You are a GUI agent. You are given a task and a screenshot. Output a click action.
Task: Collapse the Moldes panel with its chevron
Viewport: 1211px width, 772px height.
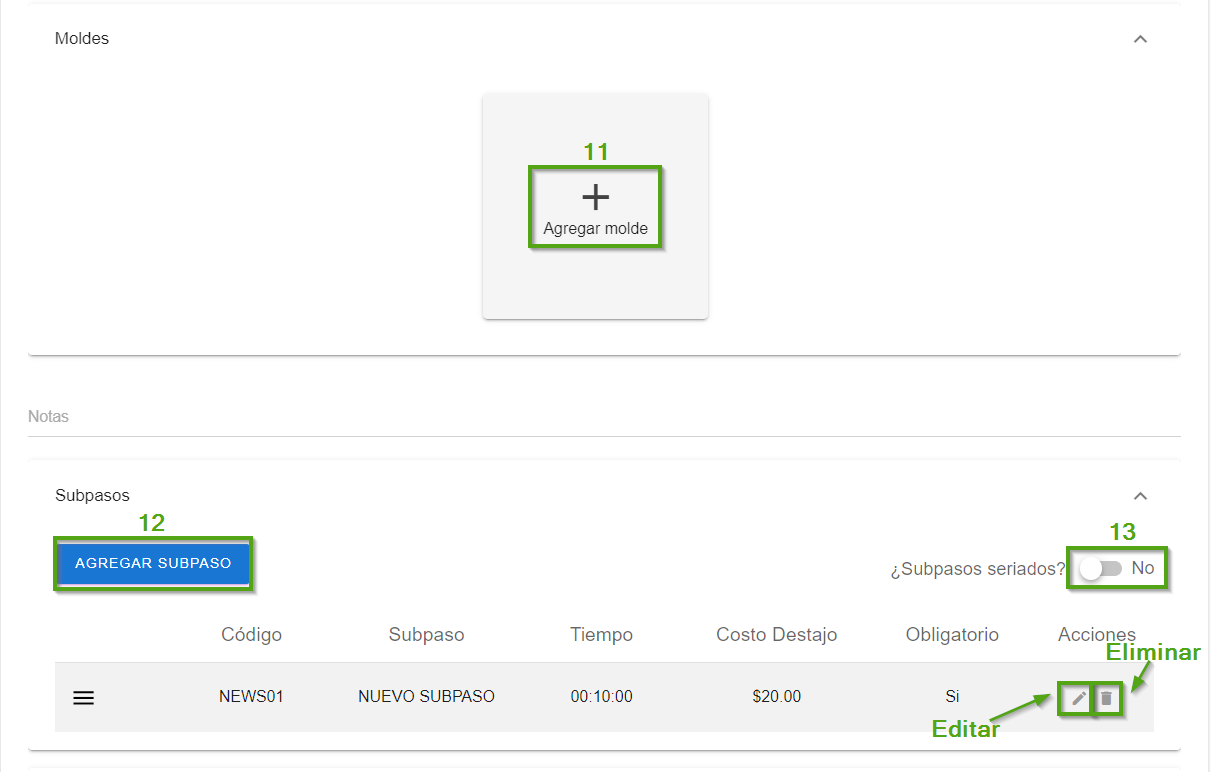pyautogui.click(x=1140, y=39)
